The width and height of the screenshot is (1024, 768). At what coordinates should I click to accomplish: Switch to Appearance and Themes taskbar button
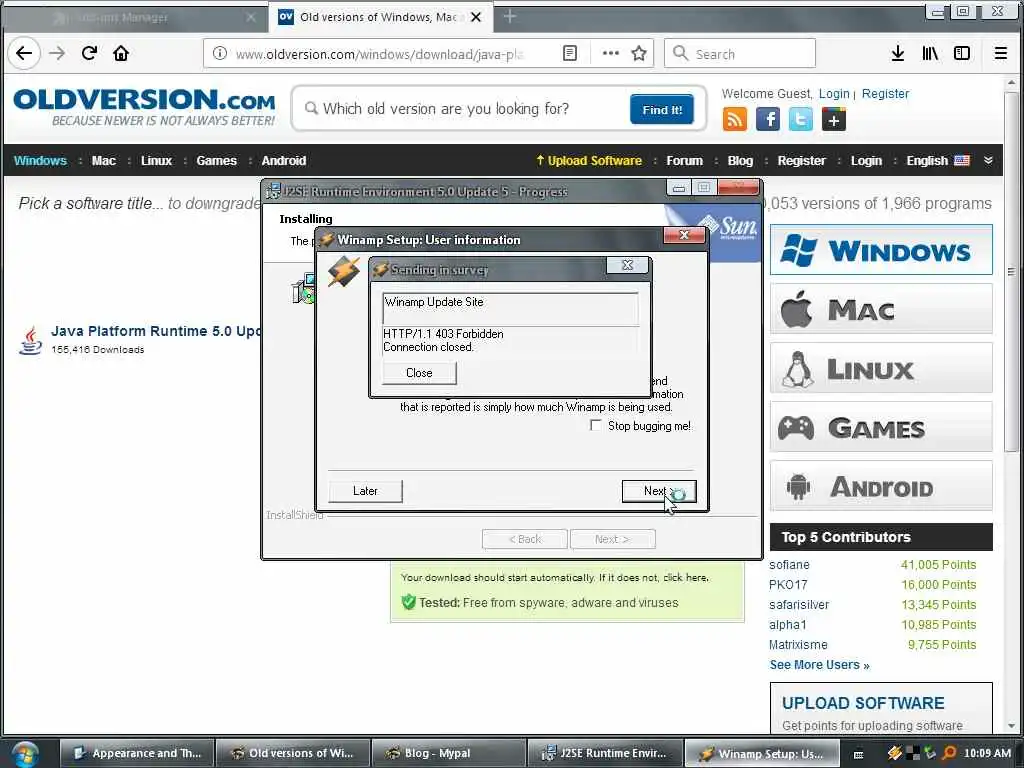(x=136, y=754)
